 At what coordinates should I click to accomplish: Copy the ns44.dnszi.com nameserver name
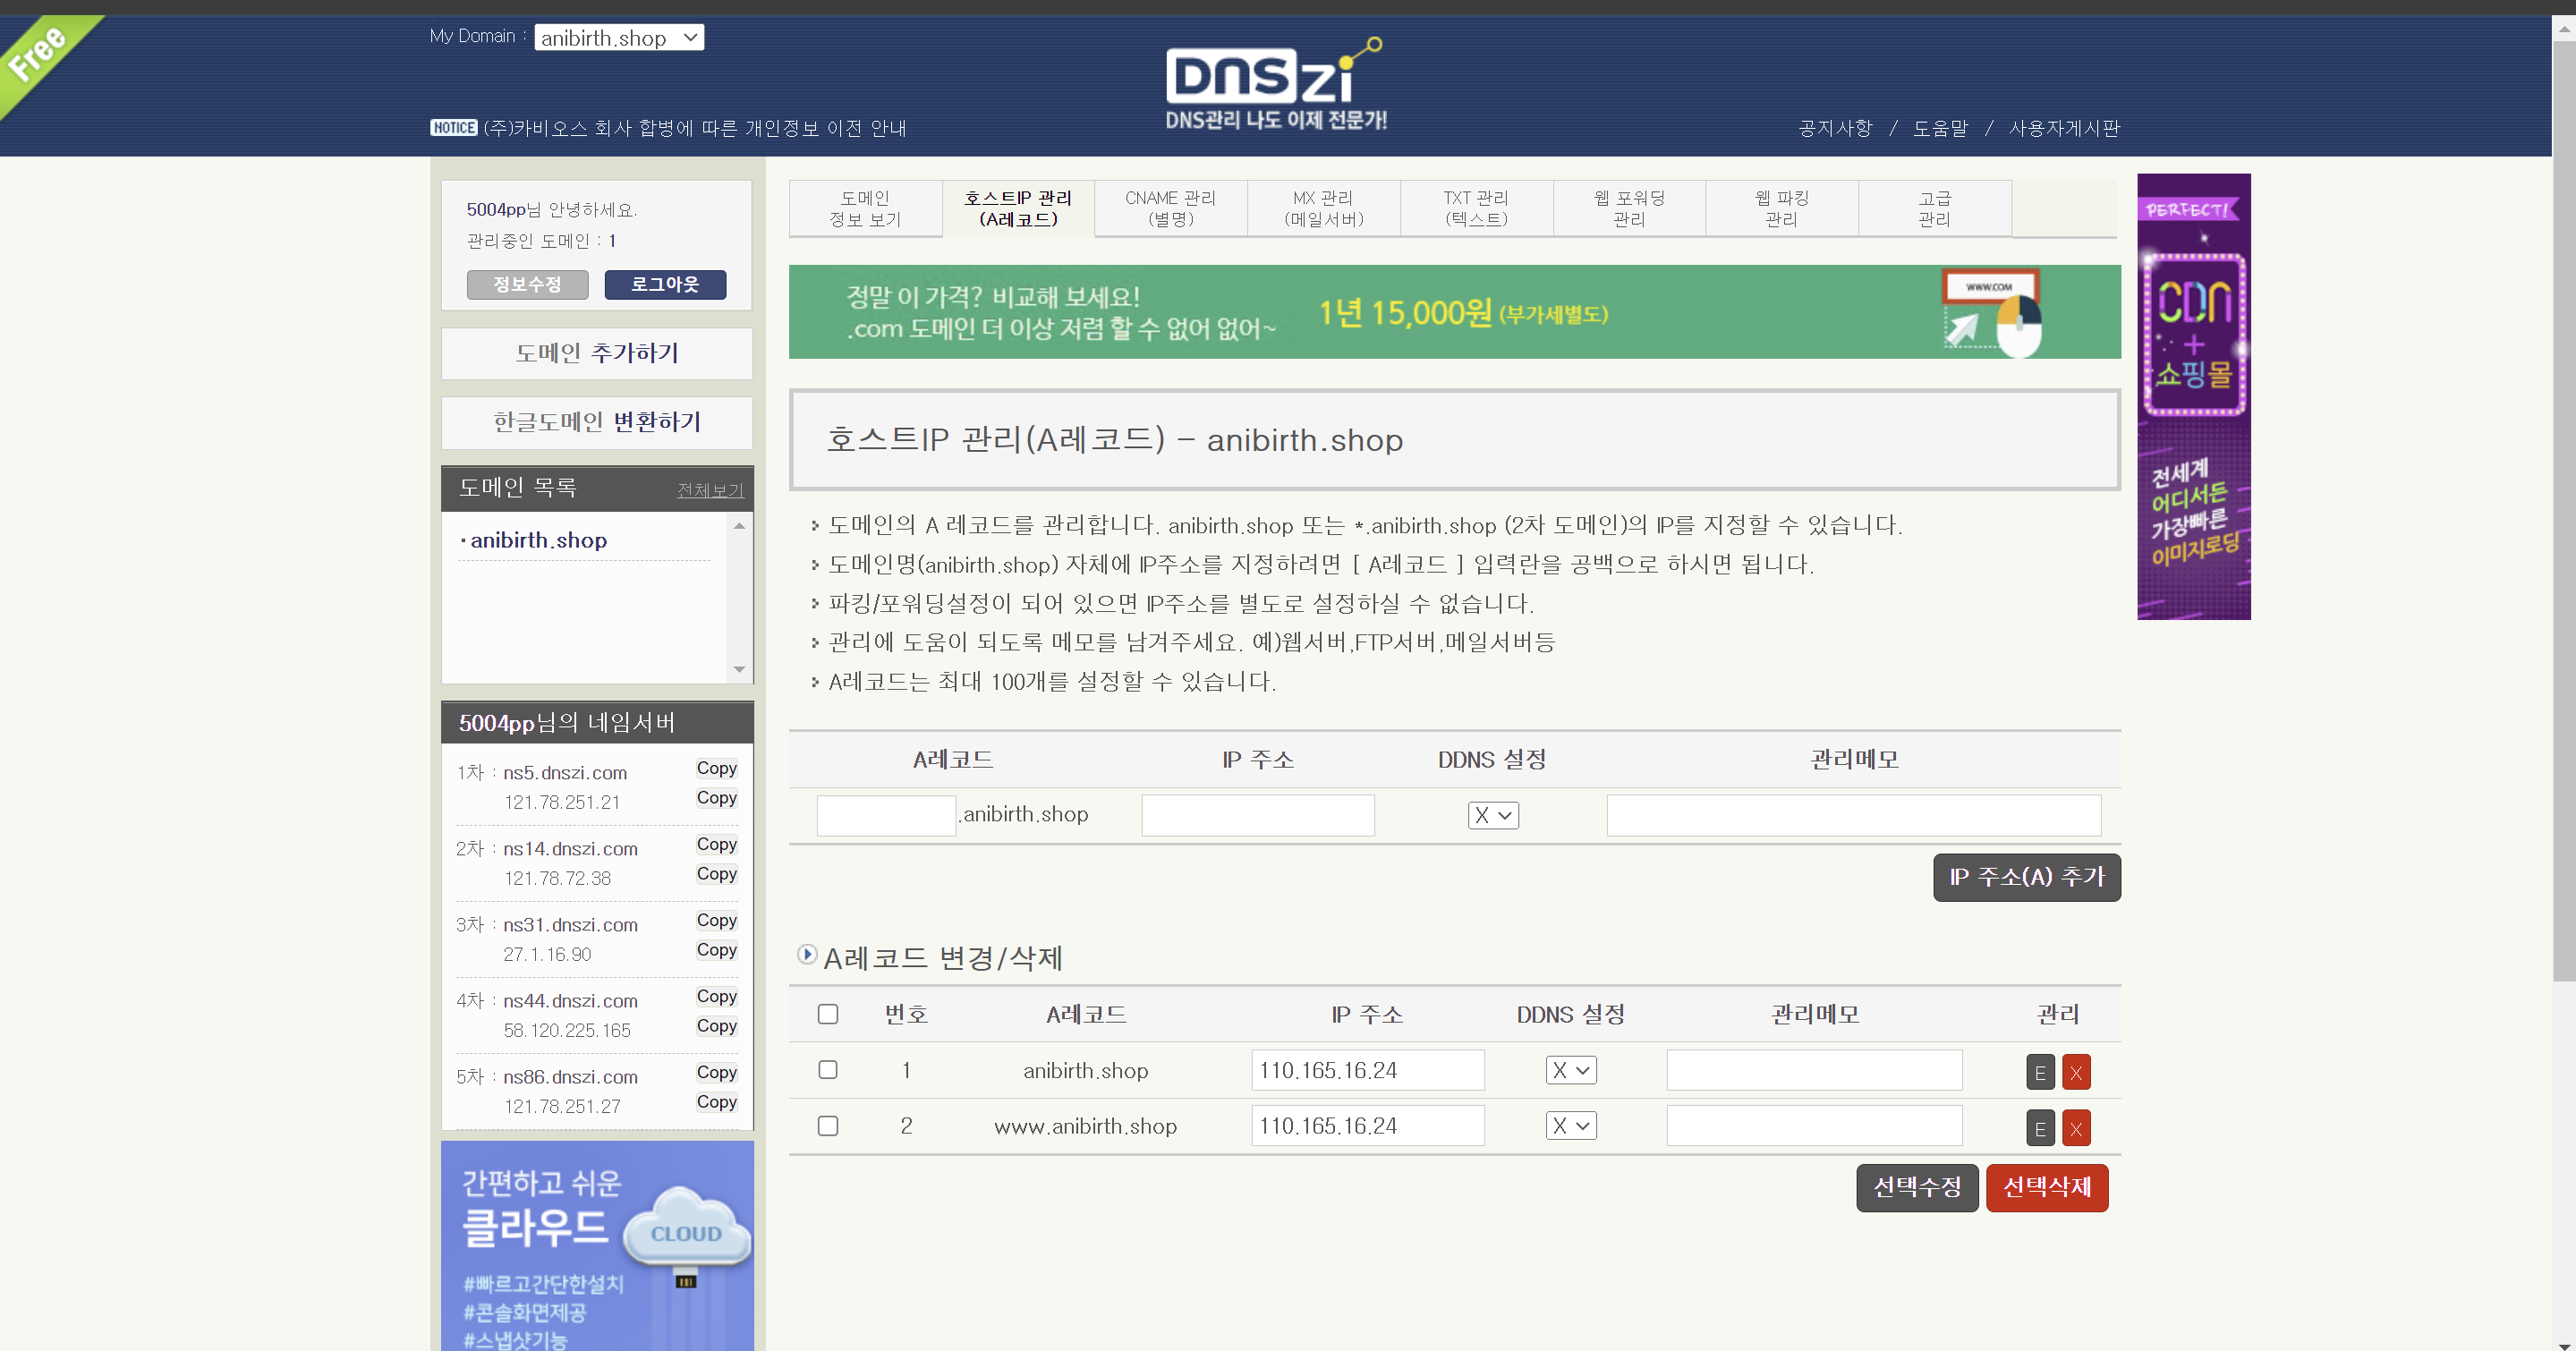coord(716,996)
